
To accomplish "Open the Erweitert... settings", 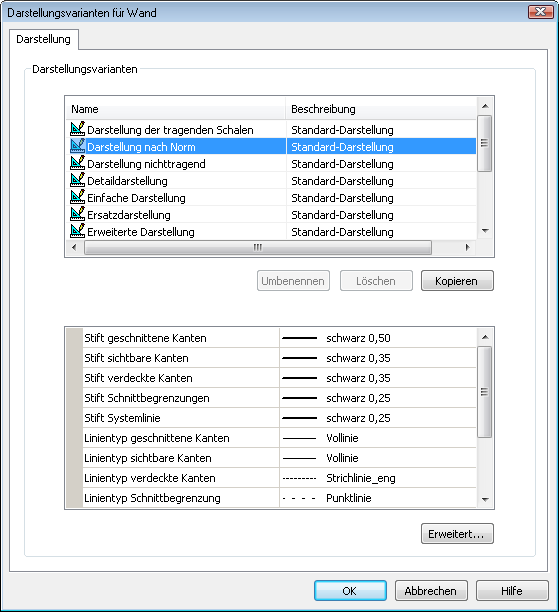I will pos(457,534).
